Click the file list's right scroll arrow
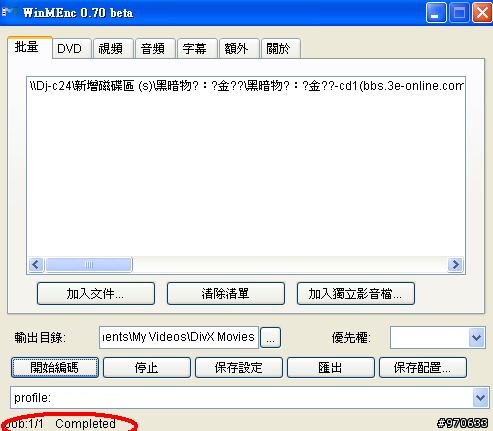The image size is (493, 431). coord(455,265)
